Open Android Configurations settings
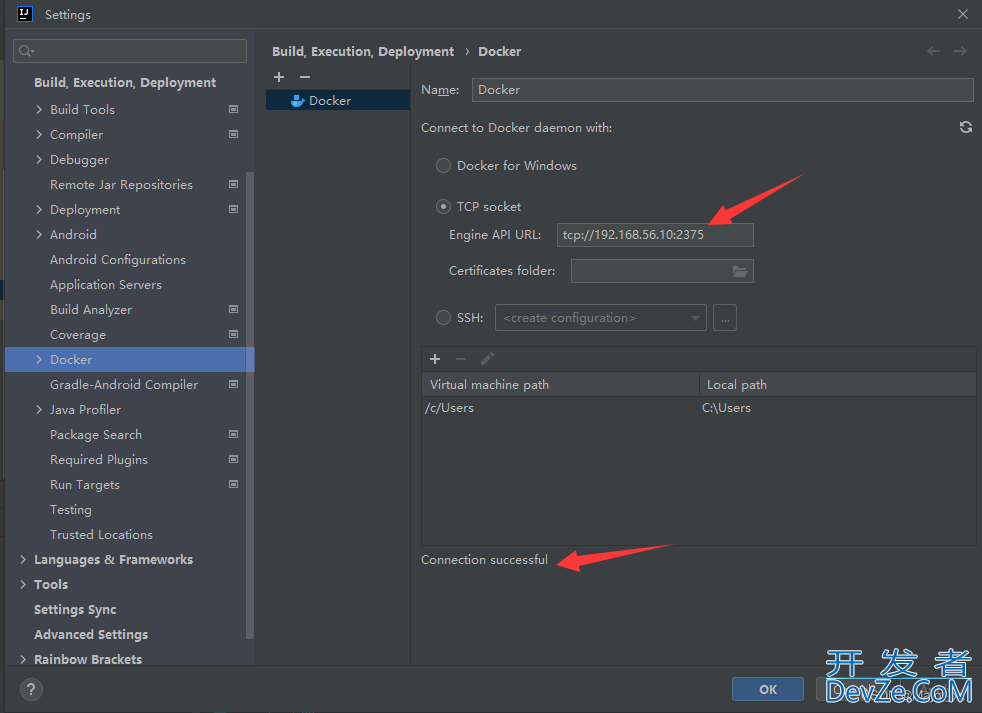 pos(118,259)
